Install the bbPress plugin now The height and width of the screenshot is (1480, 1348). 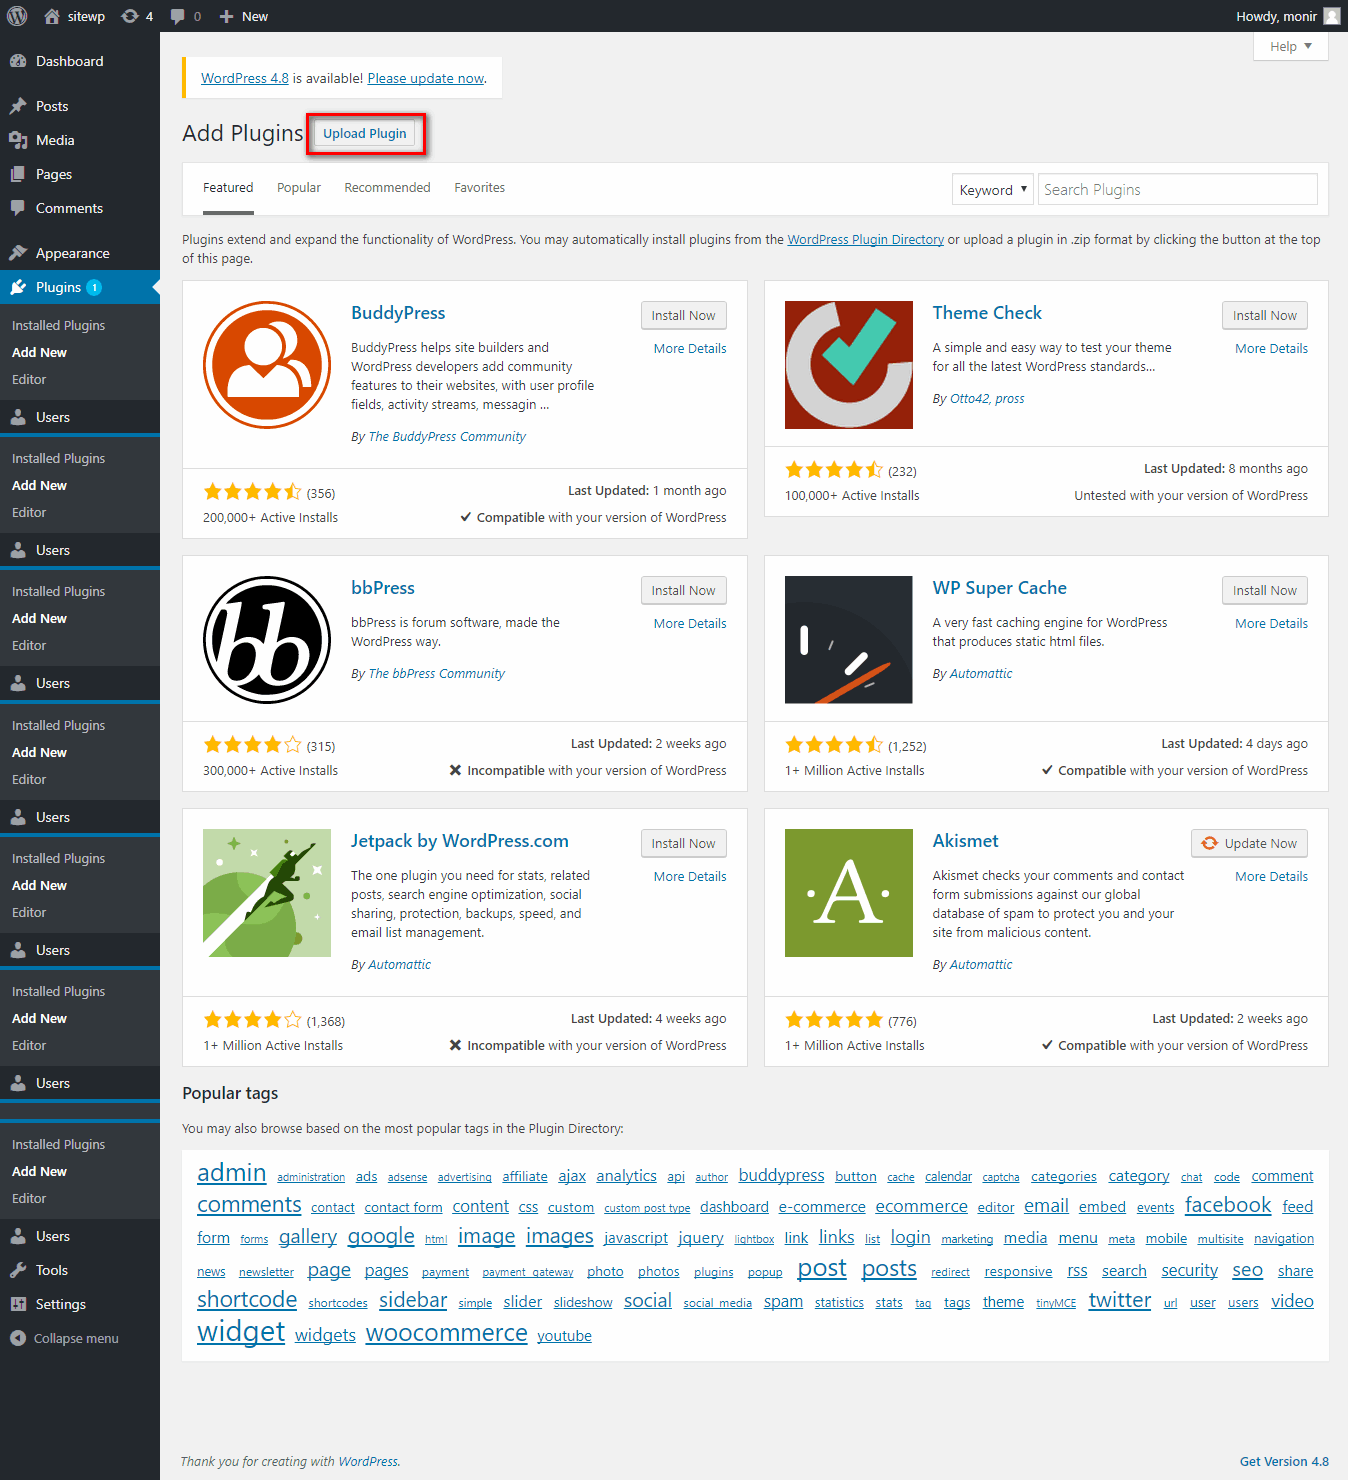[684, 590]
